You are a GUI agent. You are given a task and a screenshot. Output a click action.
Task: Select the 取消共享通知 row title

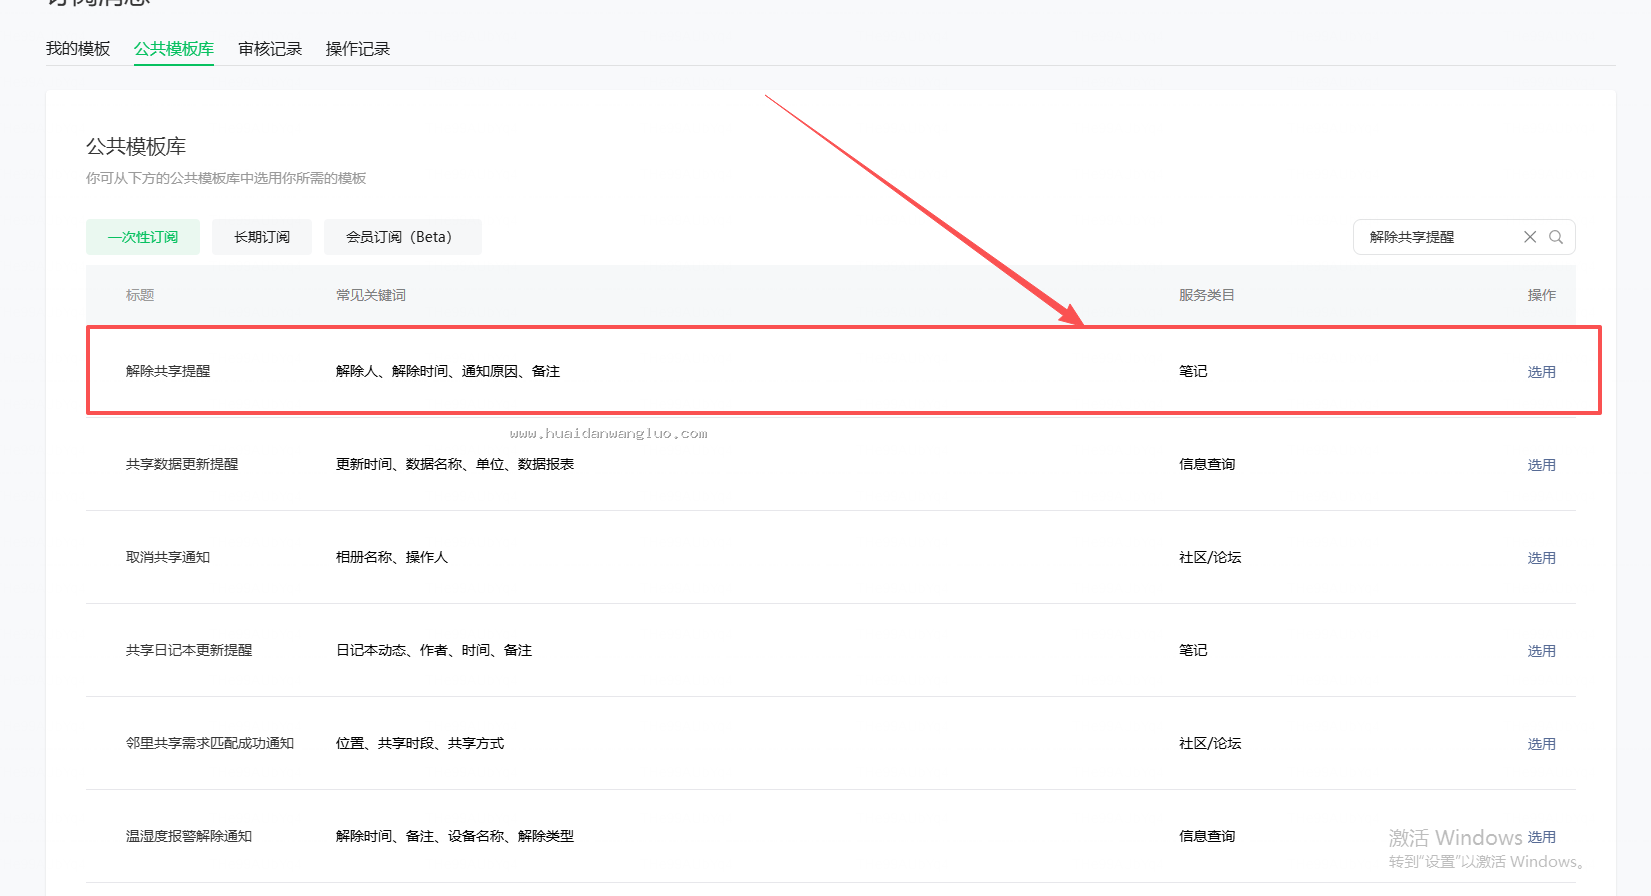[168, 557]
